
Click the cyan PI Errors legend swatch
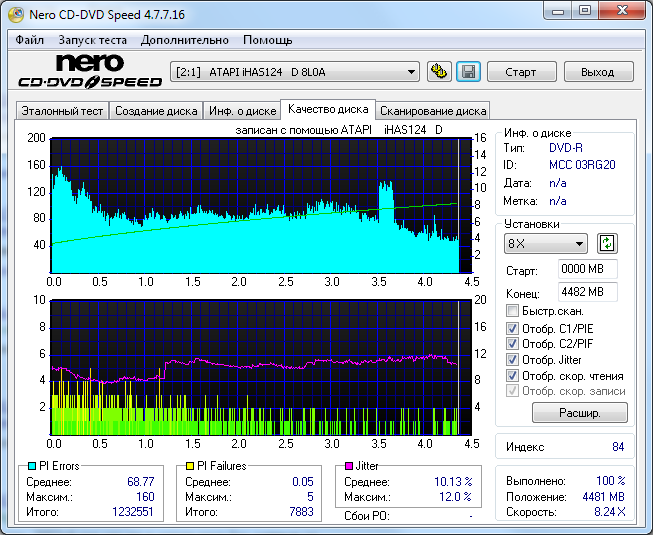coord(32,466)
